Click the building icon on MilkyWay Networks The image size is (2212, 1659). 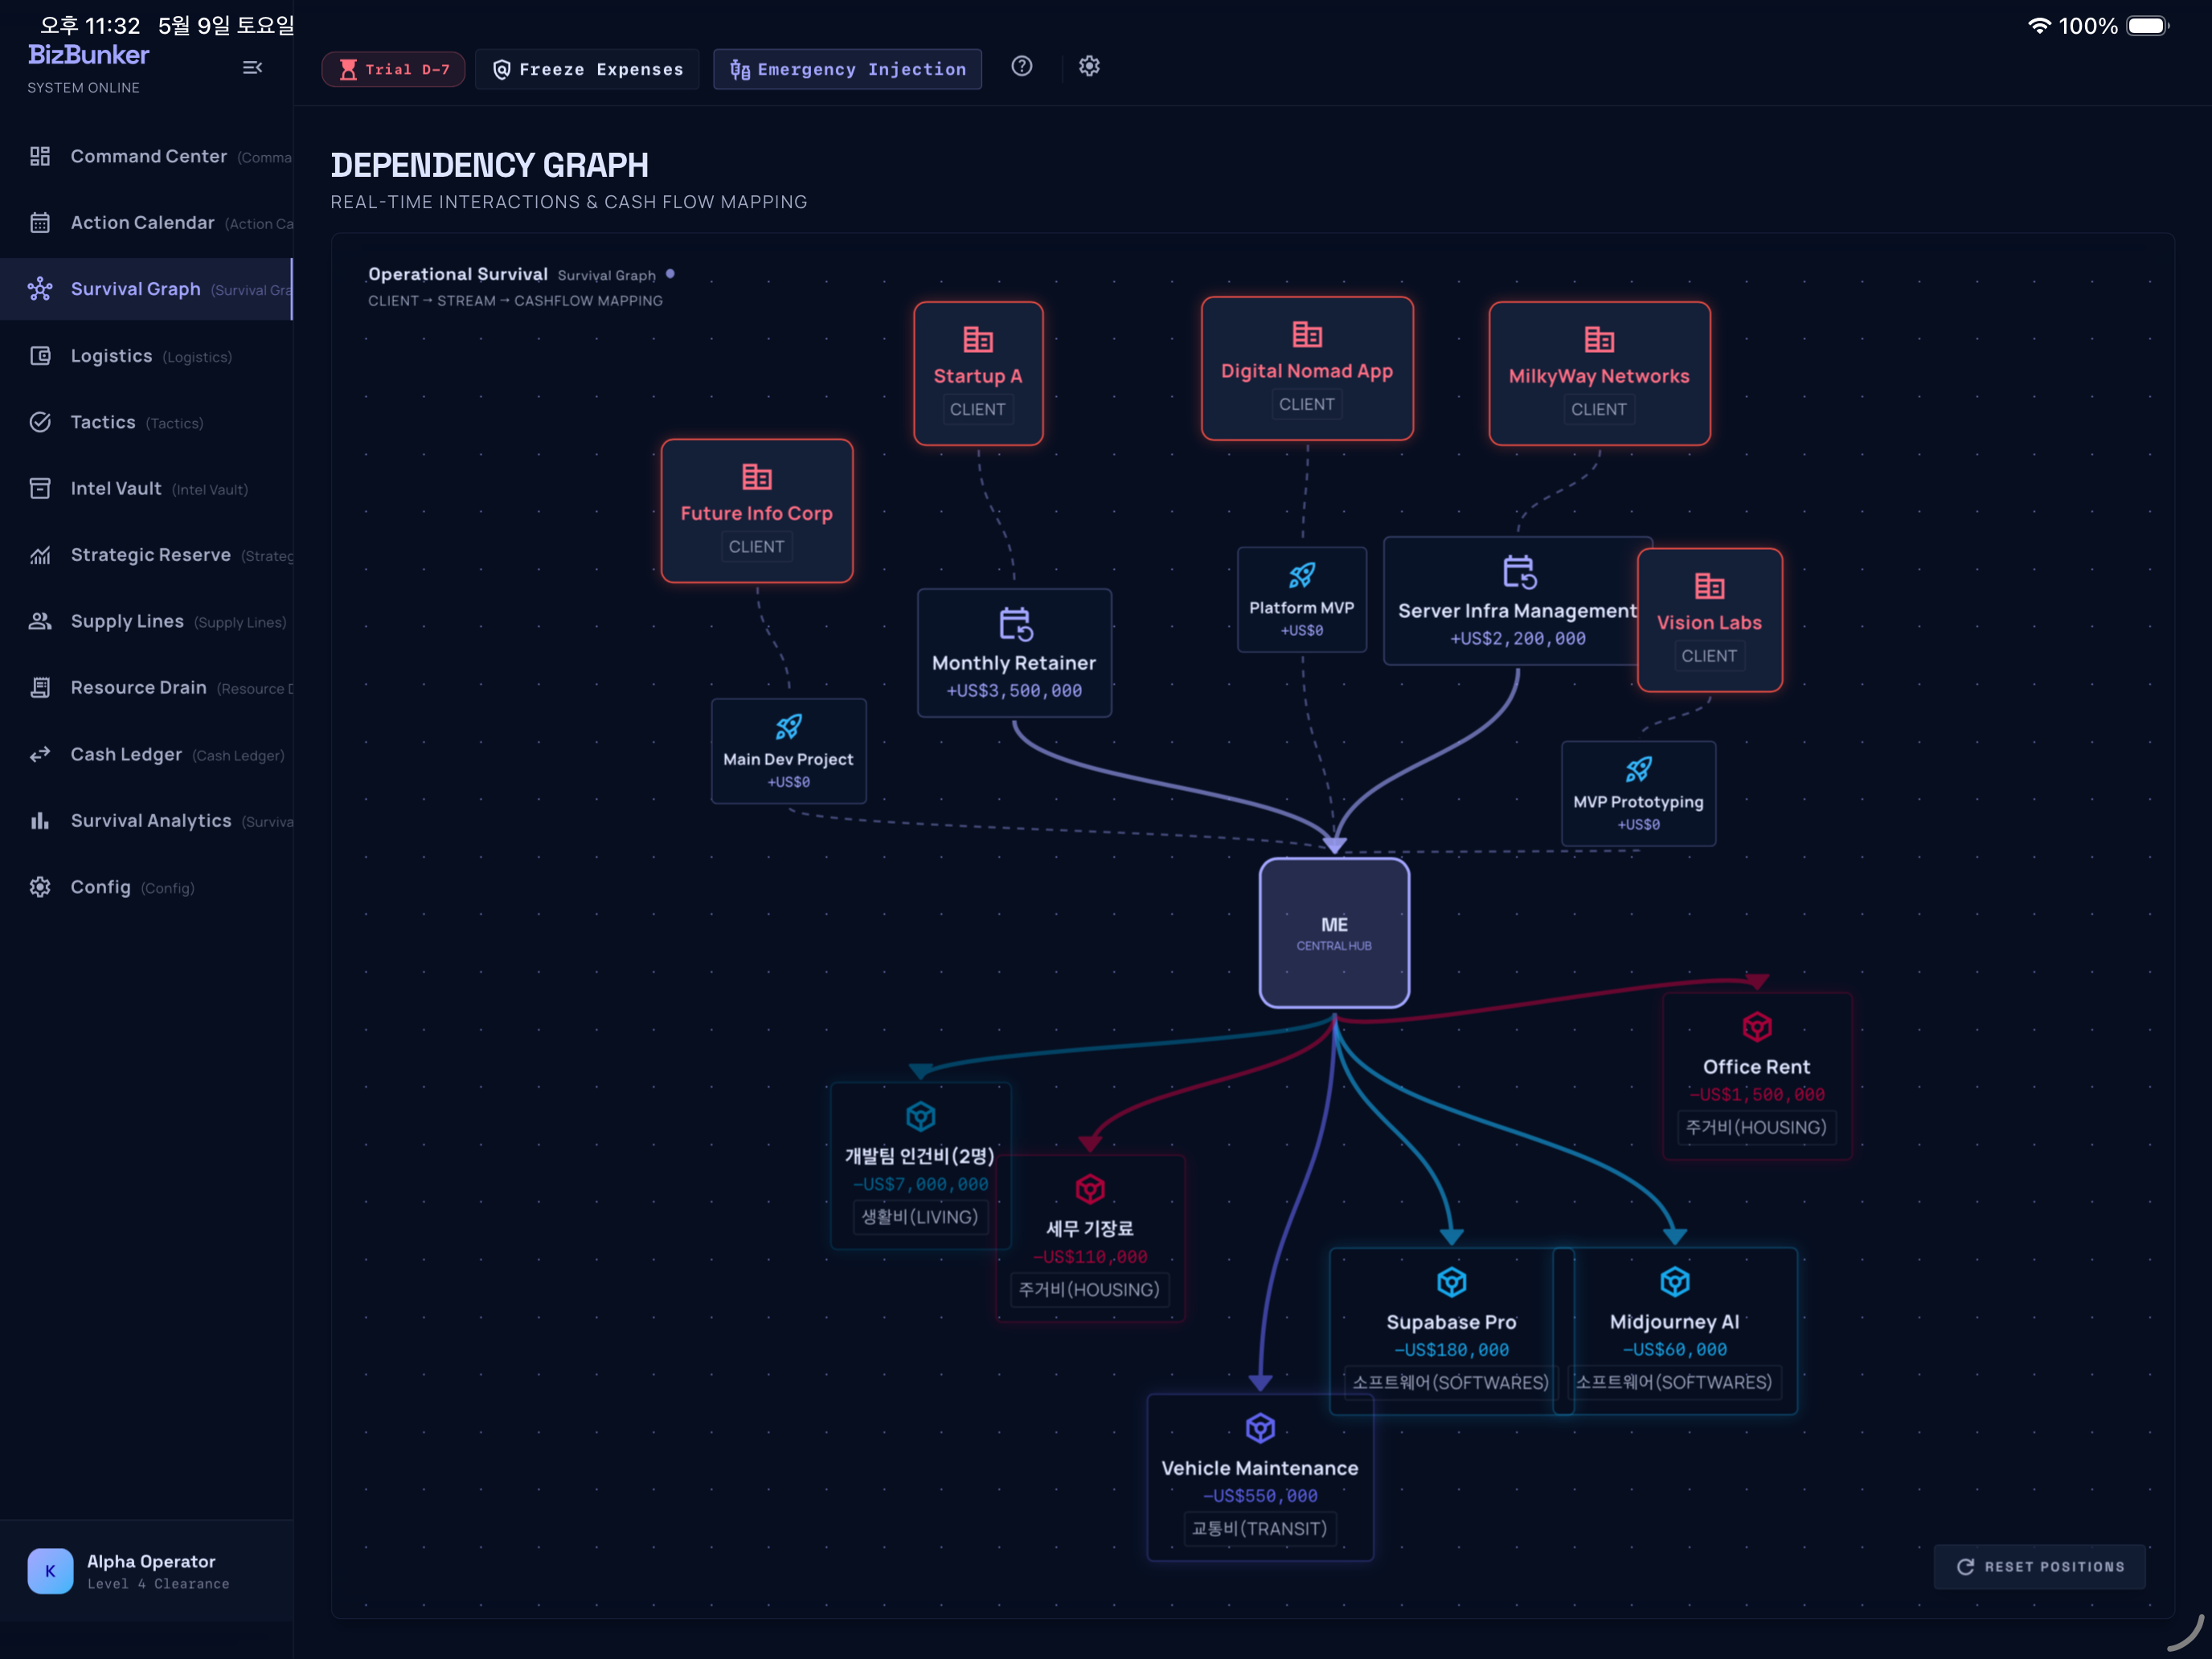(x=1599, y=339)
